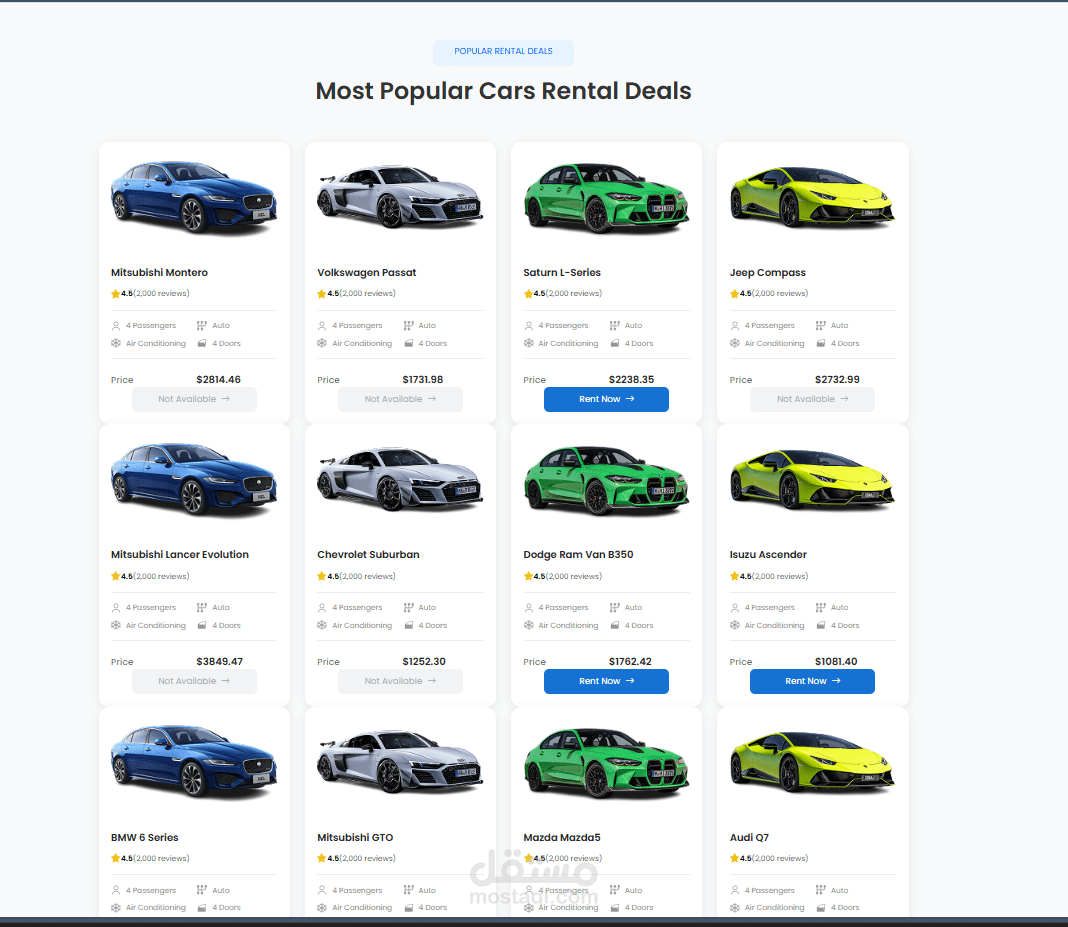Image resolution: width=1068 pixels, height=927 pixels.
Task: Click the Chevrolet Suburban title
Action: pos(368,554)
